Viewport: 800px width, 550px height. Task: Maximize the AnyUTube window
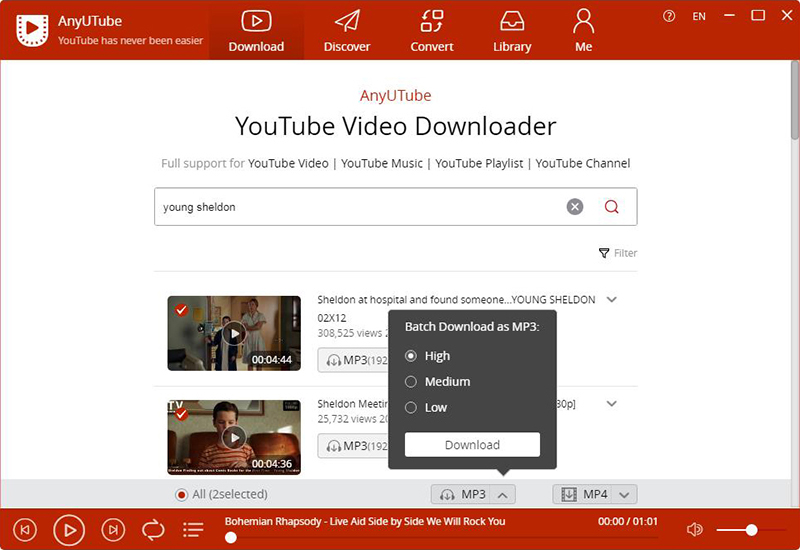pyautogui.click(x=758, y=15)
